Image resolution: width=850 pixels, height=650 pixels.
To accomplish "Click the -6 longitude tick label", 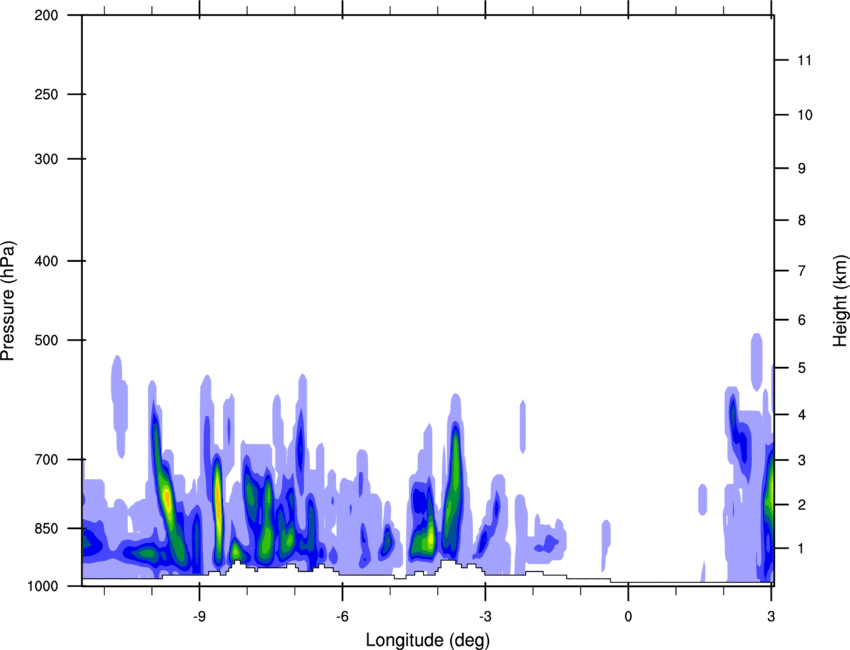I will (342, 617).
